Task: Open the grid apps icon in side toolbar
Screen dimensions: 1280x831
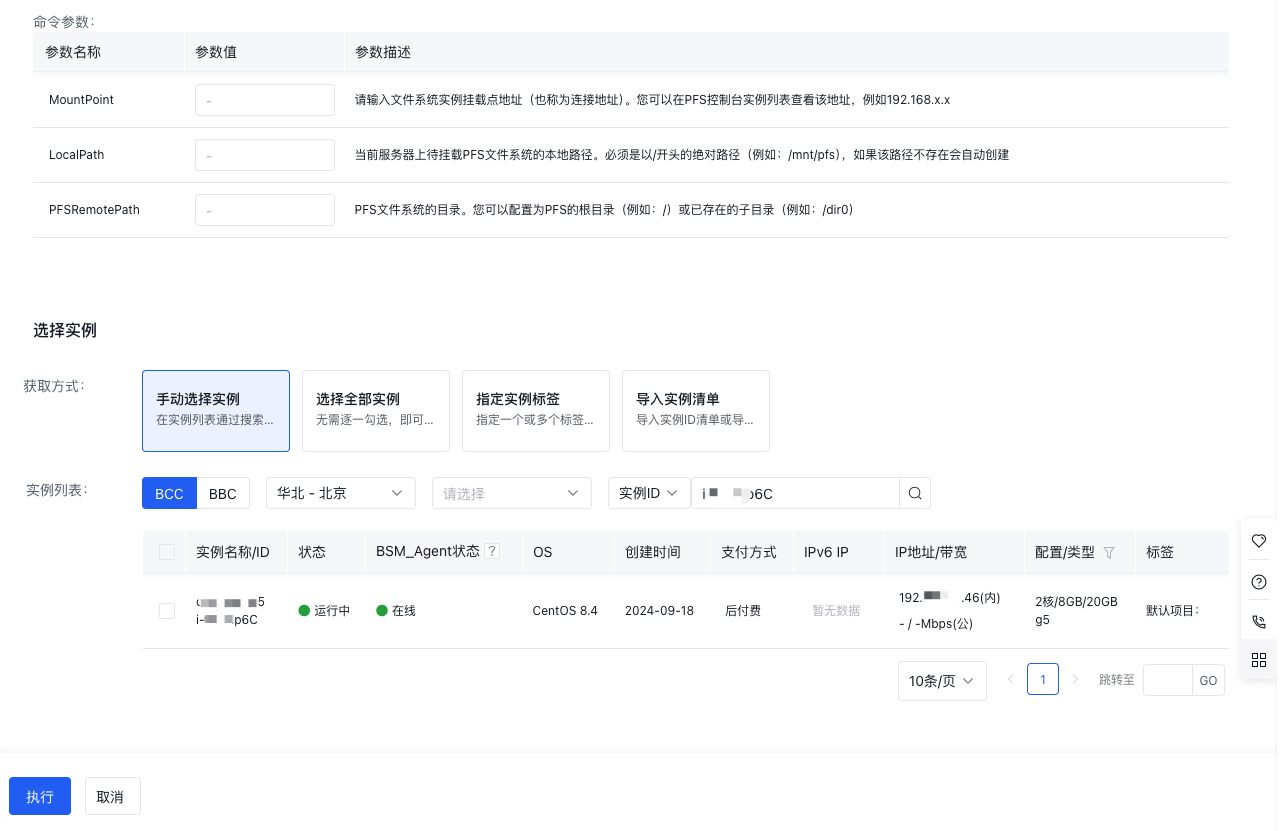Action: (x=1259, y=660)
